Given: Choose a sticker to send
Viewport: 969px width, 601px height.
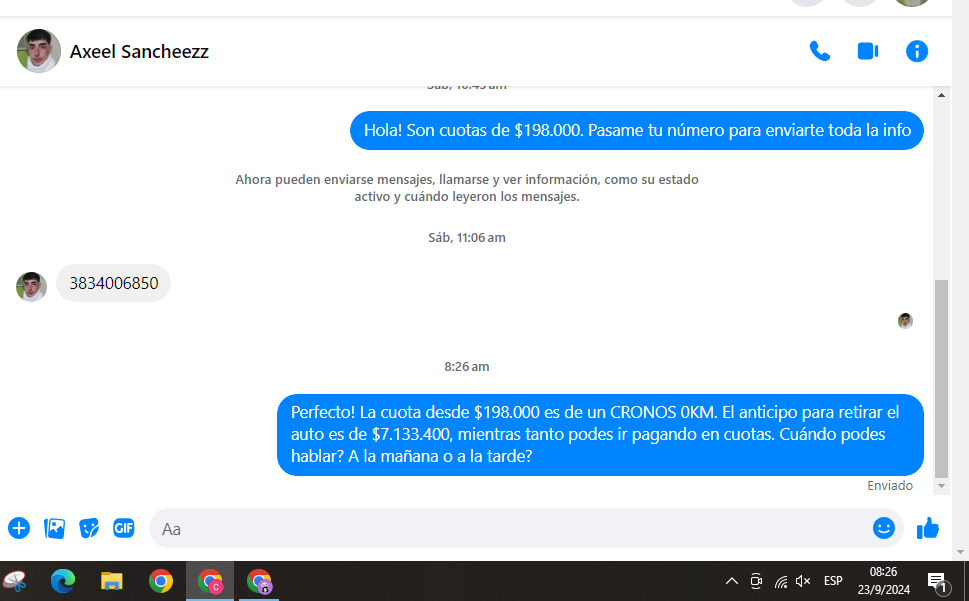Looking at the screenshot, I should coord(89,528).
